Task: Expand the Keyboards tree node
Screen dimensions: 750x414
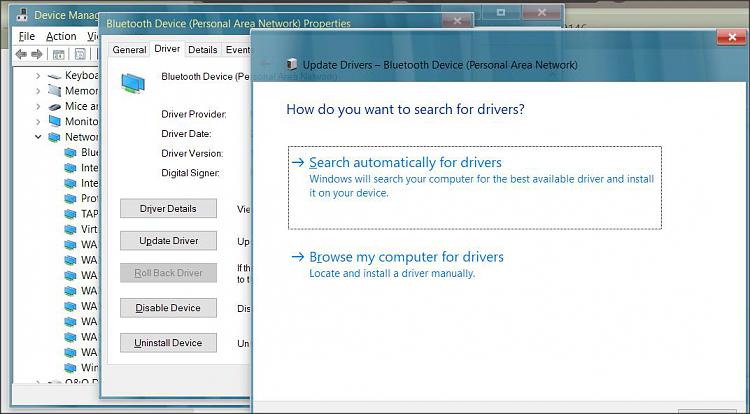Action: (38, 76)
